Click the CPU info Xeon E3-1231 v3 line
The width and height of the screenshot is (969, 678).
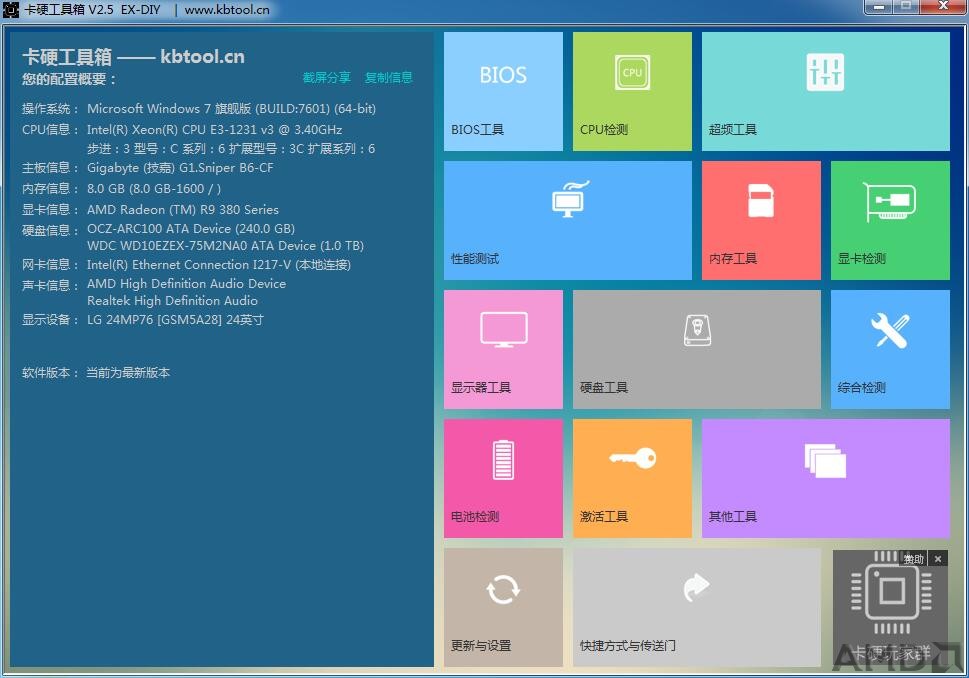214,129
